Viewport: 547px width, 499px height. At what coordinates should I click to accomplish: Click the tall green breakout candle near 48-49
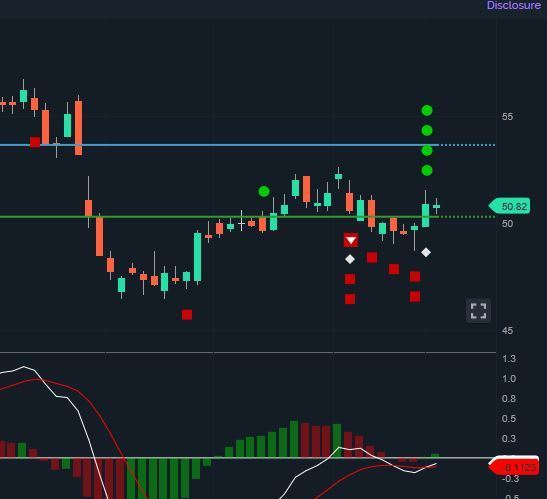[x=197, y=257]
